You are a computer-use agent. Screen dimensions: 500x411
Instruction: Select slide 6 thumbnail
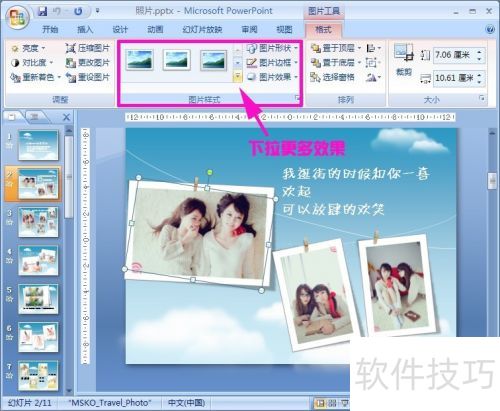point(38,337)
